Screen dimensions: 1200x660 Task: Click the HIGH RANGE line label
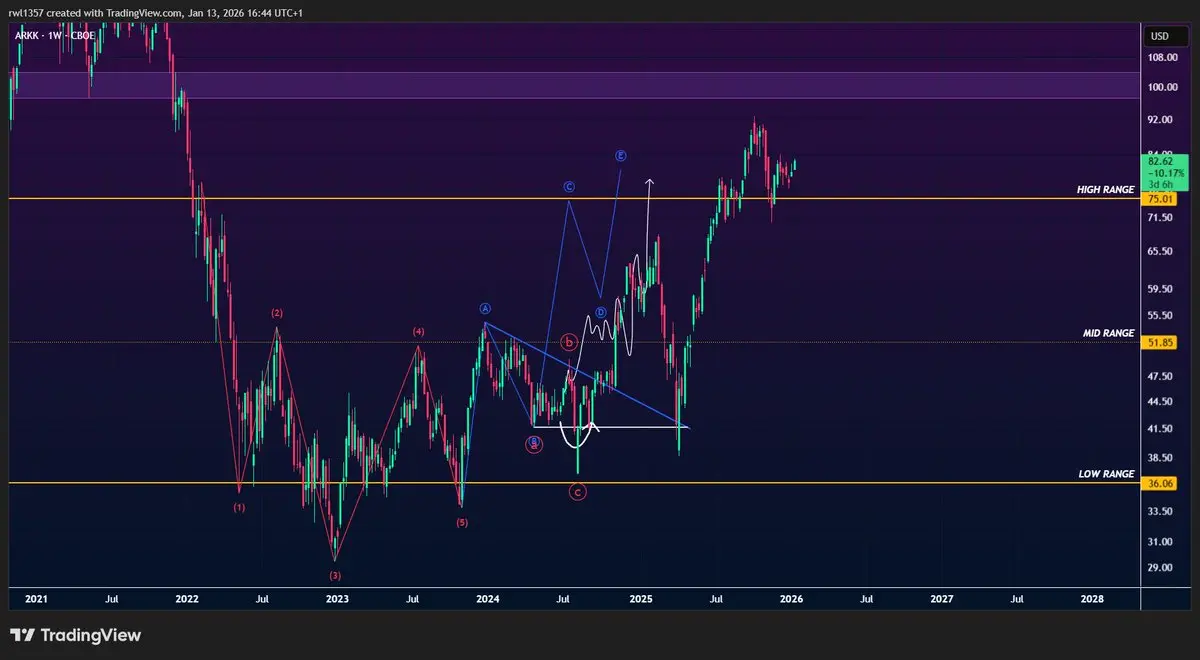pos(1106,189)
